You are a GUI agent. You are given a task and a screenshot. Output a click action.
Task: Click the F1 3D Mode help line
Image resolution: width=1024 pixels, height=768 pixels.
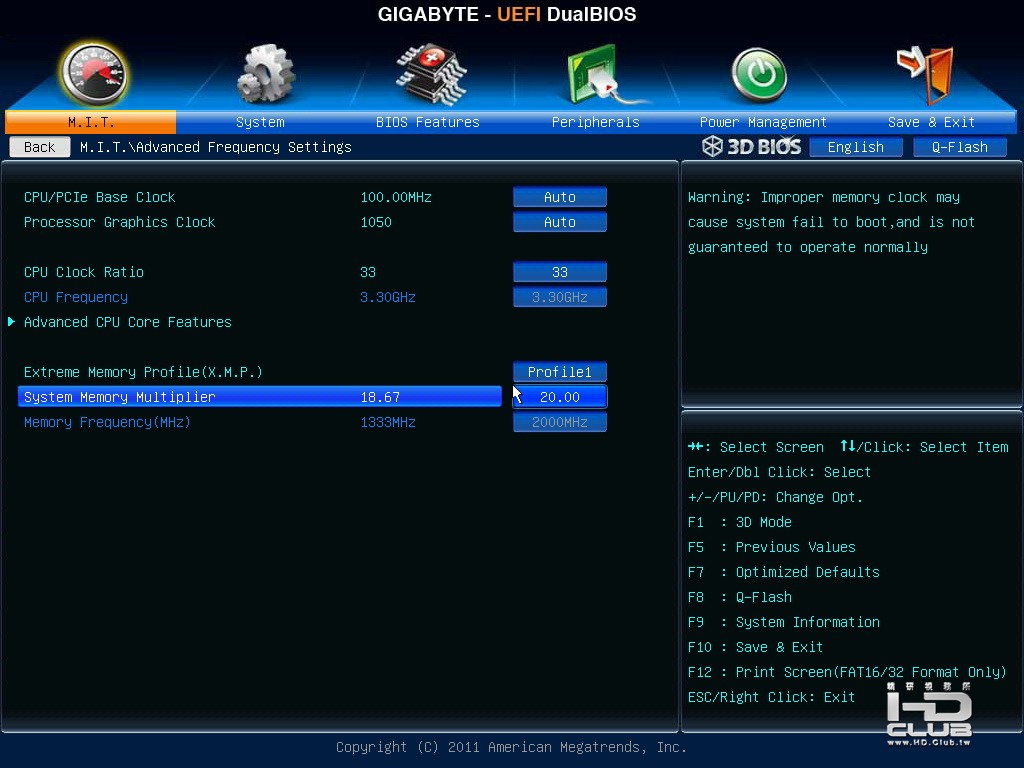(739, 522)
